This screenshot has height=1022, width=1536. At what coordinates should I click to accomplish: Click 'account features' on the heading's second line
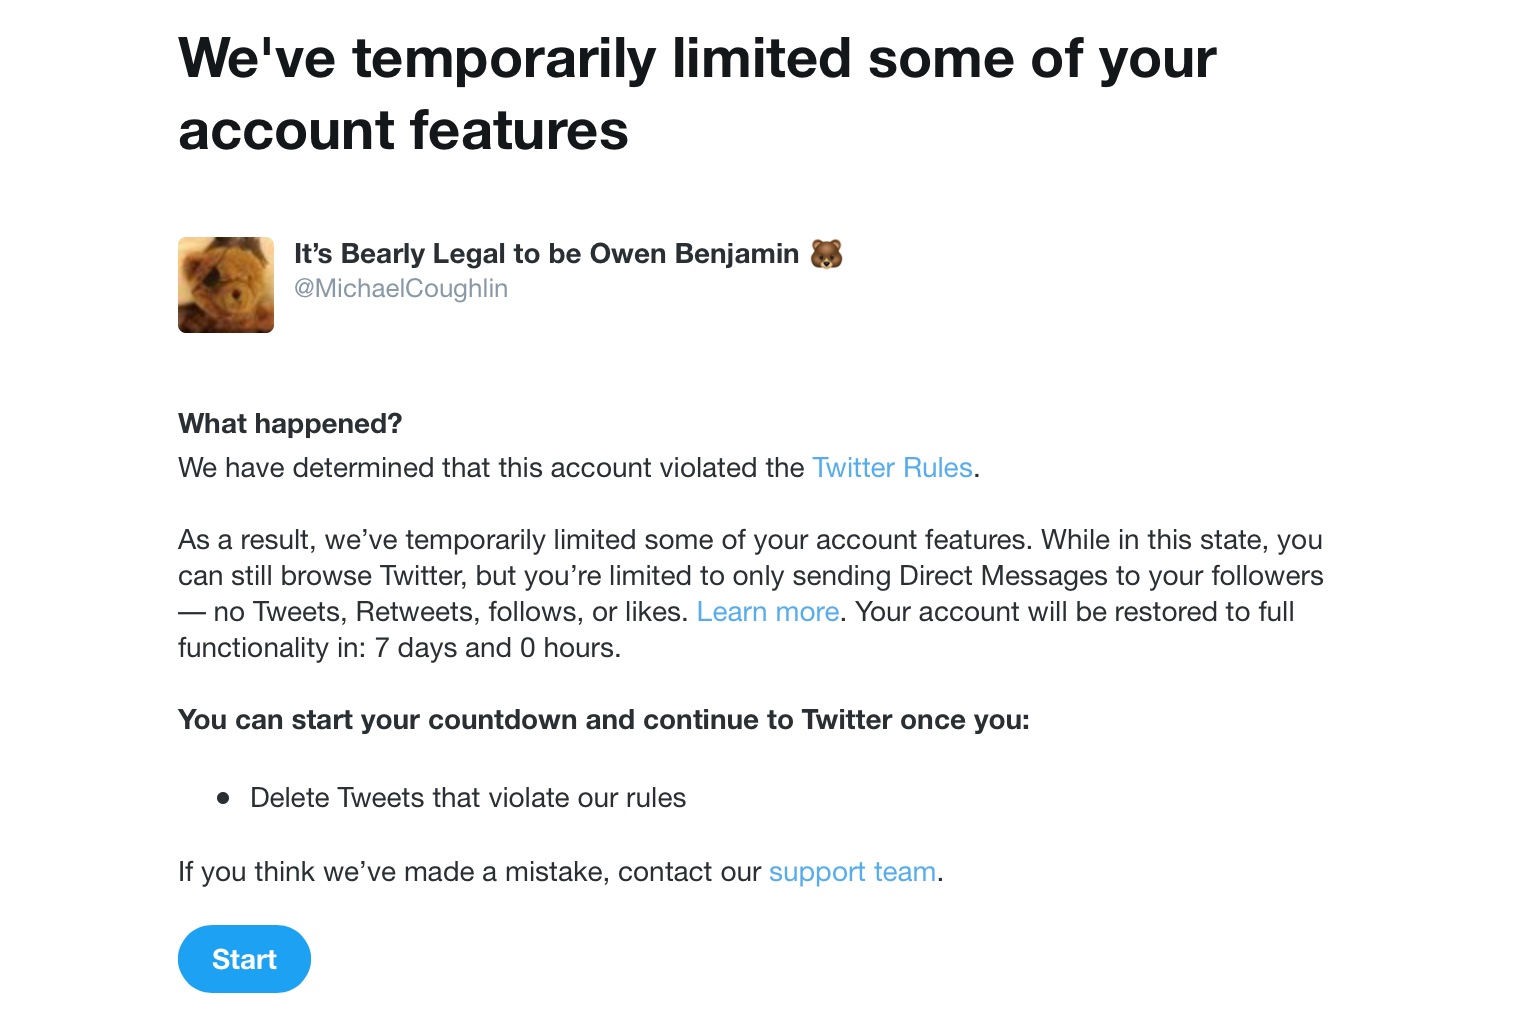pos(403,131)
